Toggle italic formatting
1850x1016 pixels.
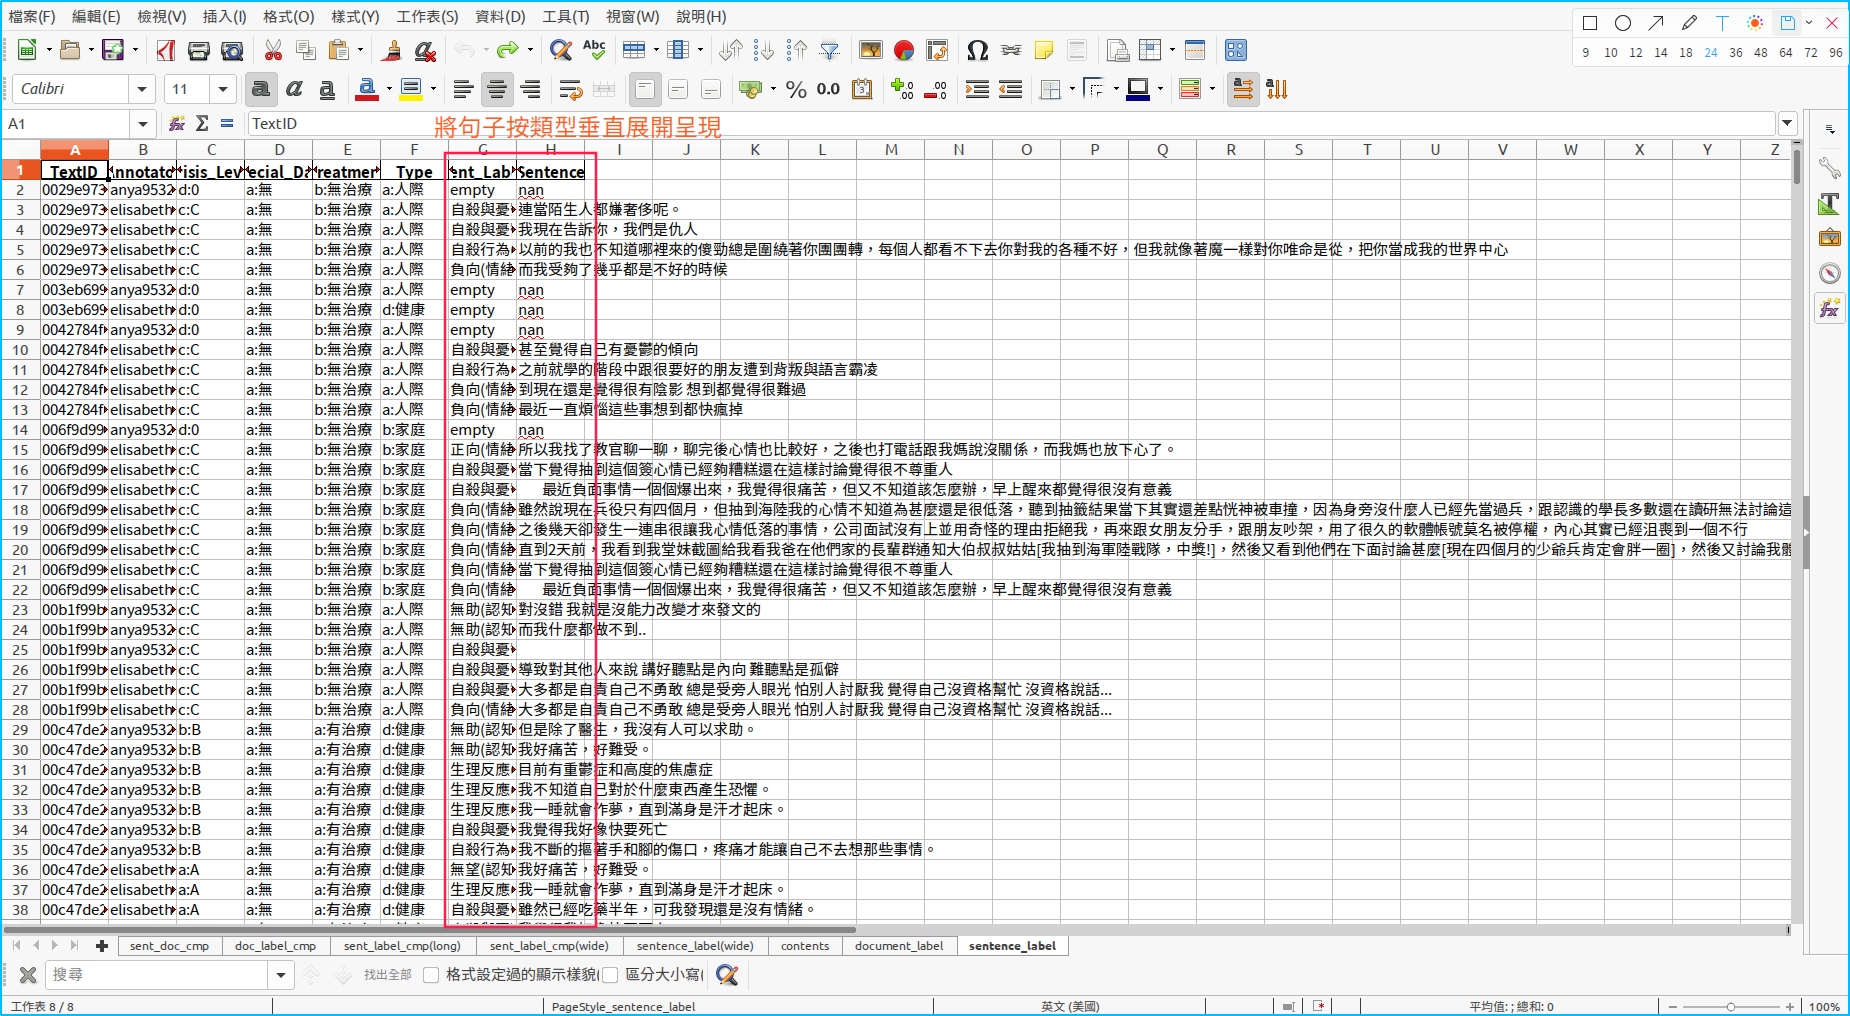tap(294, 89)
